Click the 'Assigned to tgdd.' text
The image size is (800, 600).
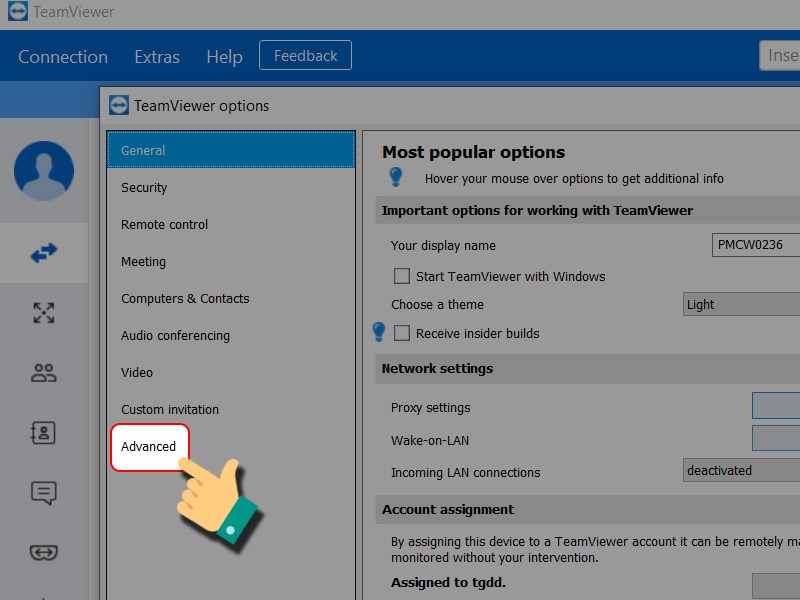[448, 582]
